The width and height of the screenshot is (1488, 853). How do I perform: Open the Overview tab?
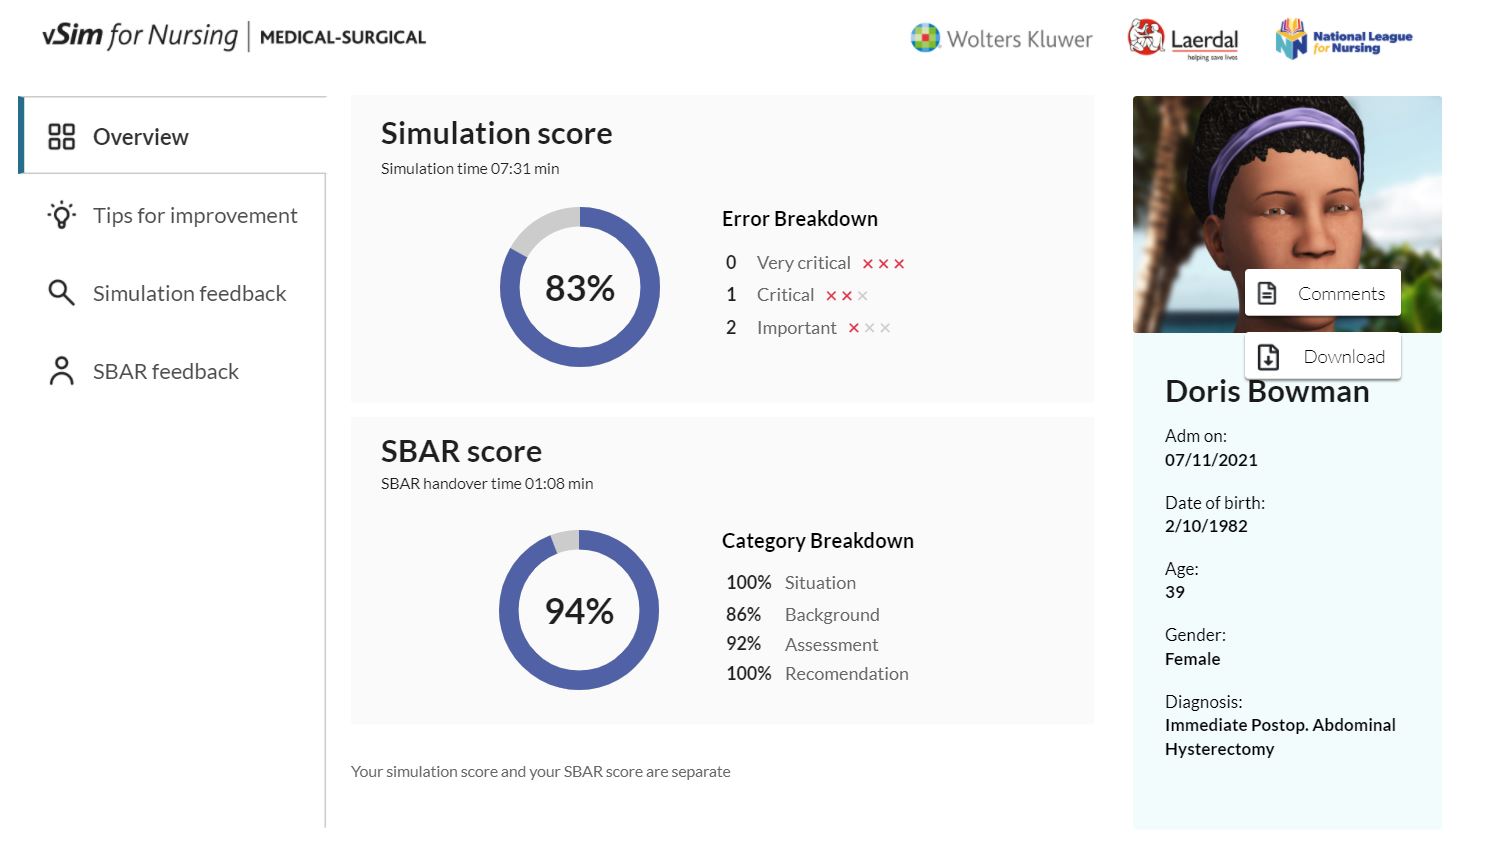pos(173,136)
